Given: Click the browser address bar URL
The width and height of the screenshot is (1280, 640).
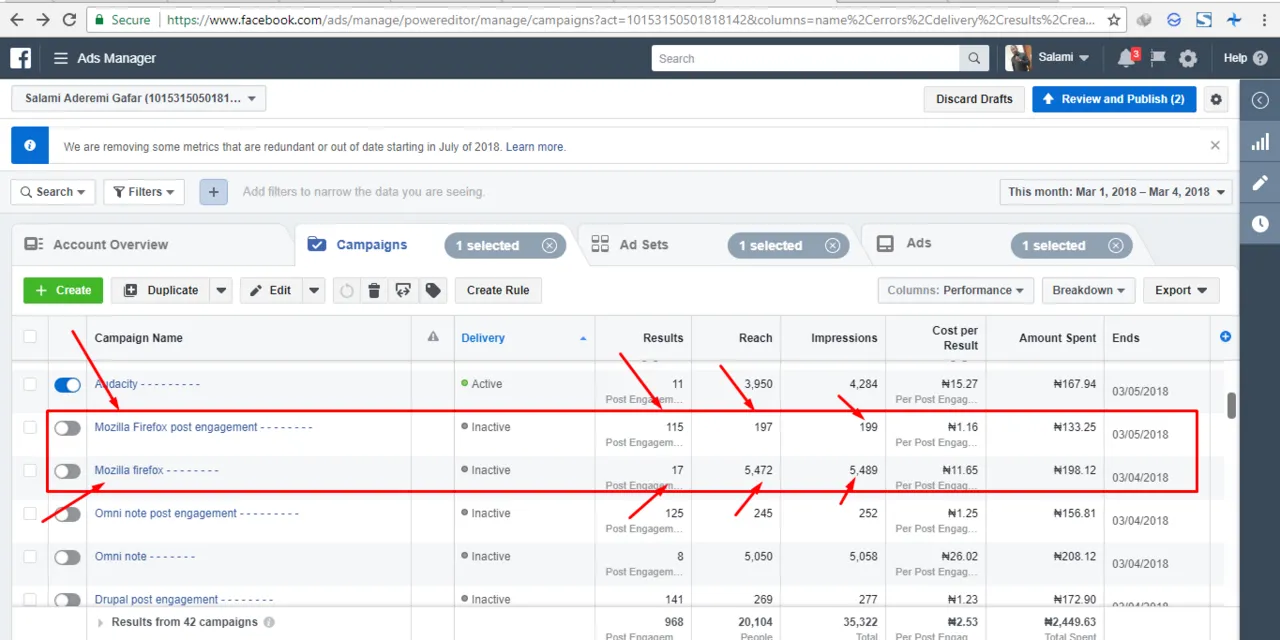Looking at the screenshot, I should click(629, 19).
